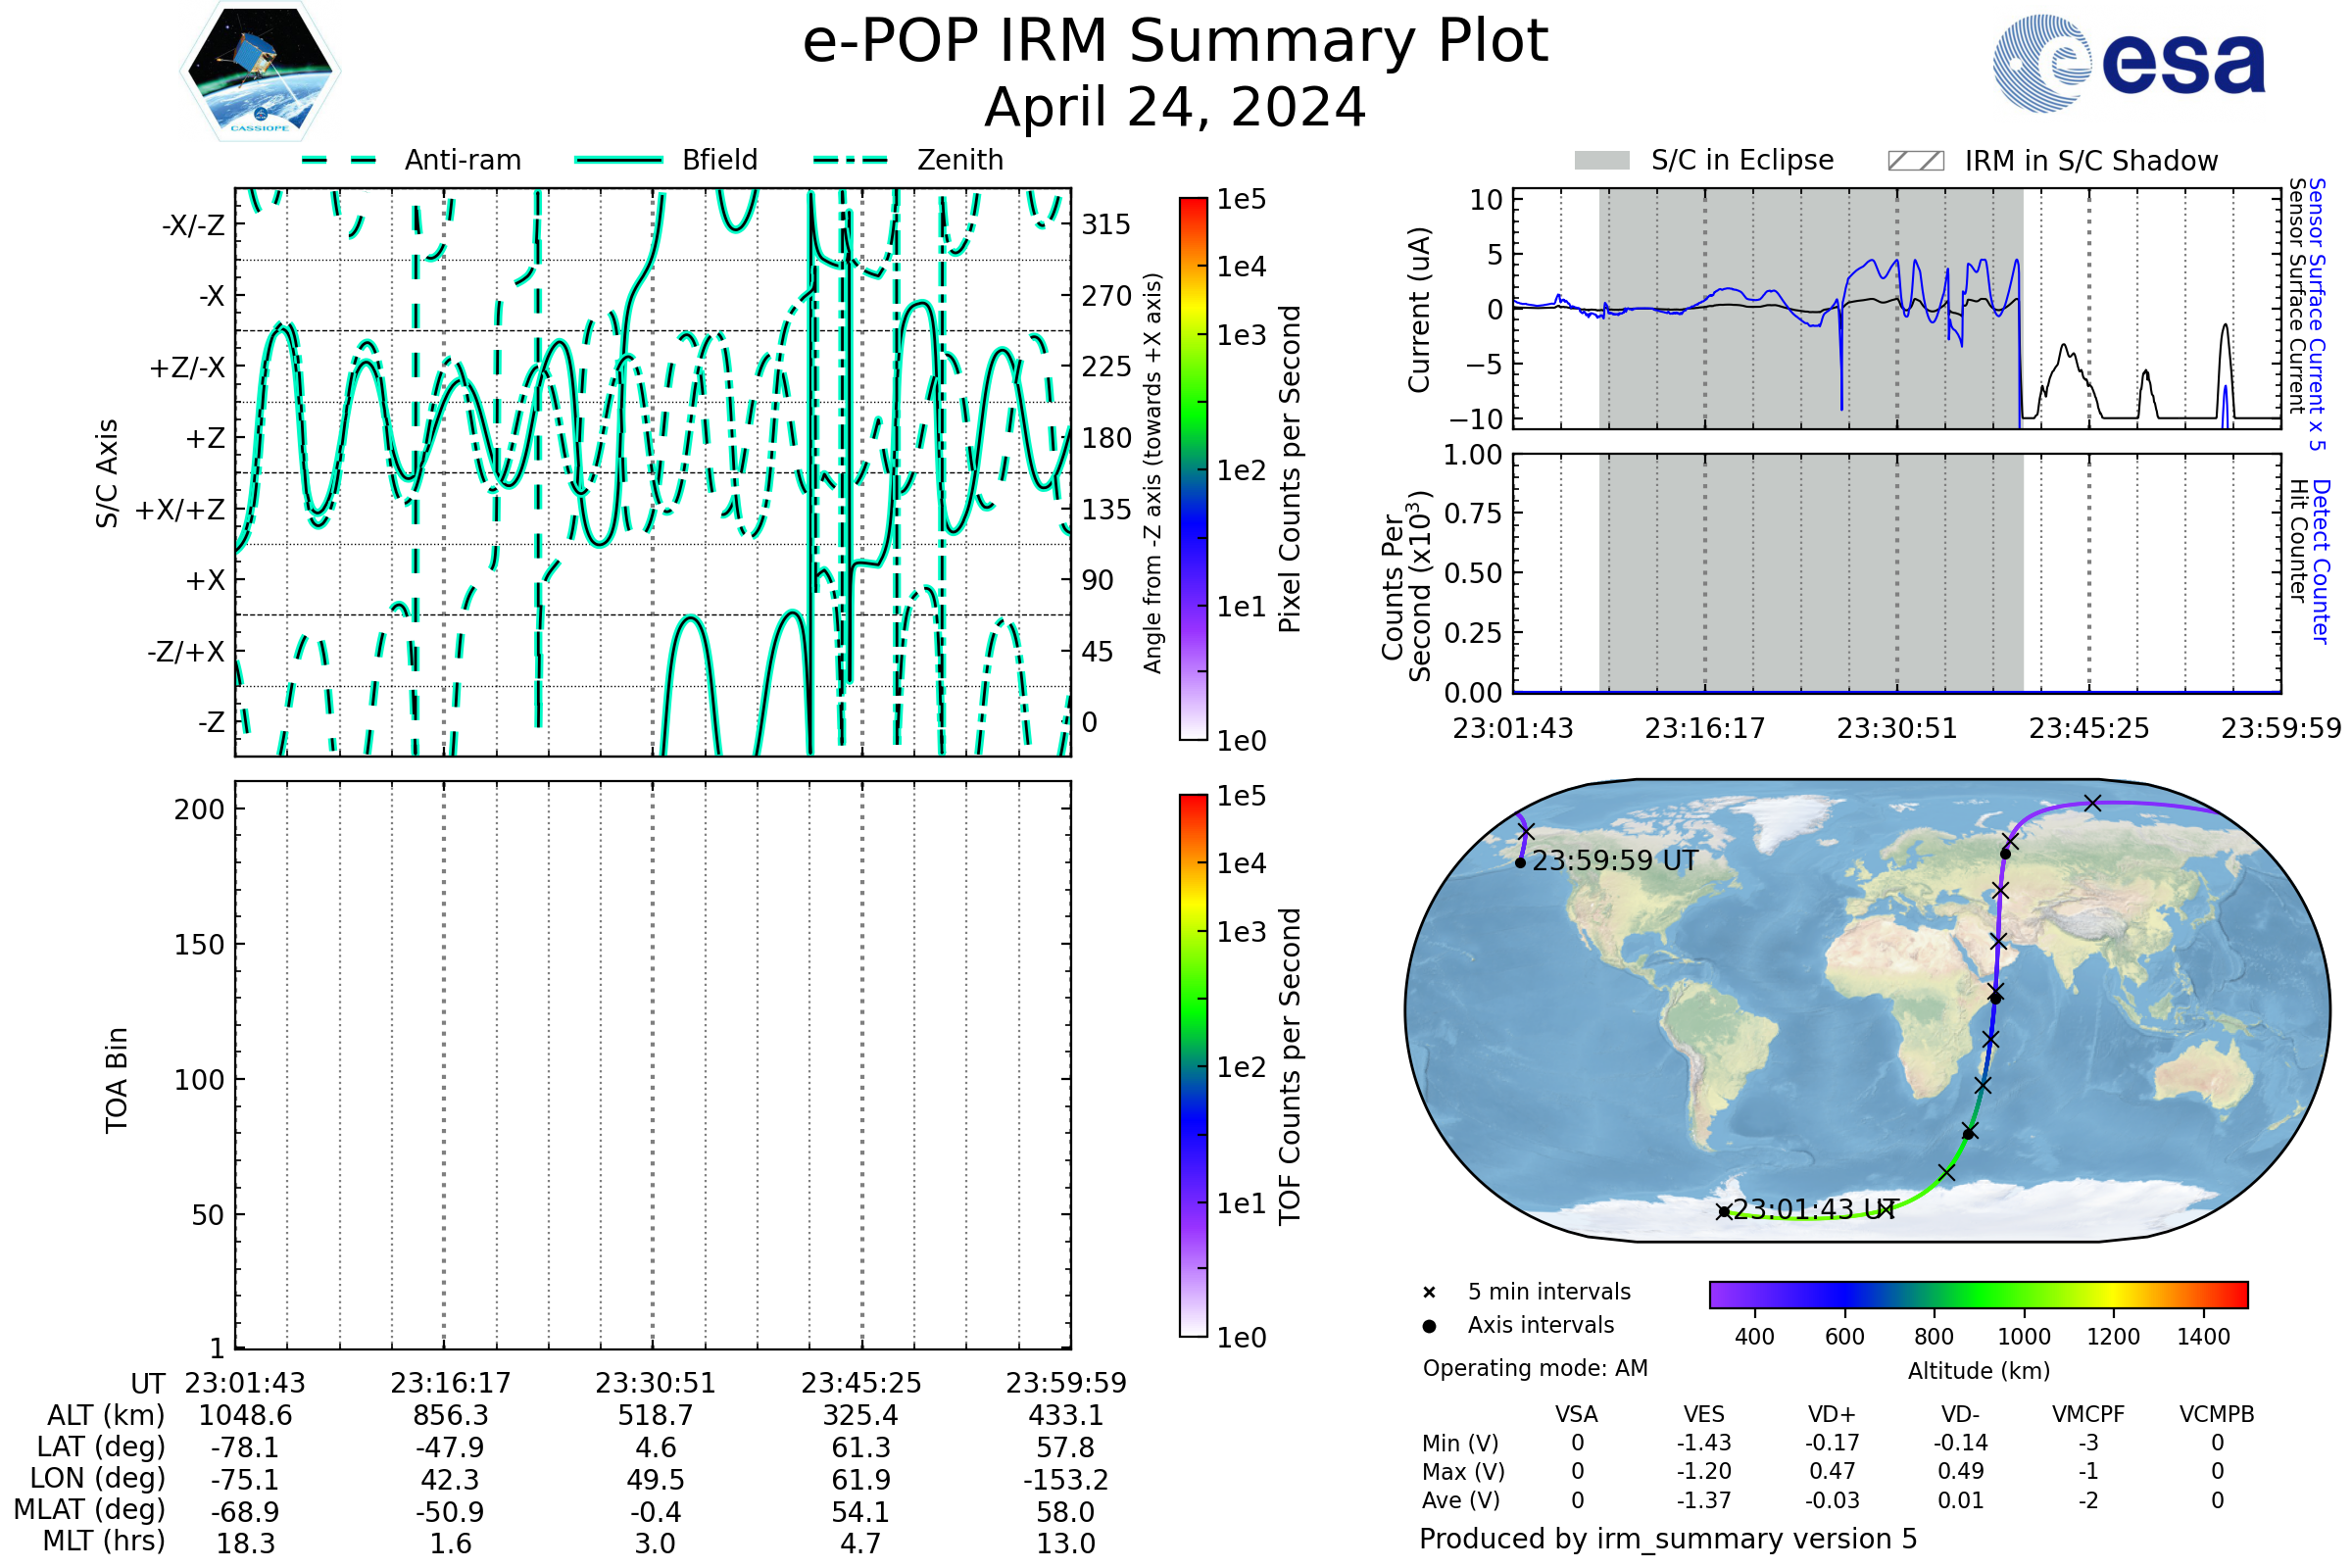Image resolution: width=2352 pixels, height=1568 pixels.
Task: Click the VMCPF column header in voltage table
Action: point(2088,1414)
